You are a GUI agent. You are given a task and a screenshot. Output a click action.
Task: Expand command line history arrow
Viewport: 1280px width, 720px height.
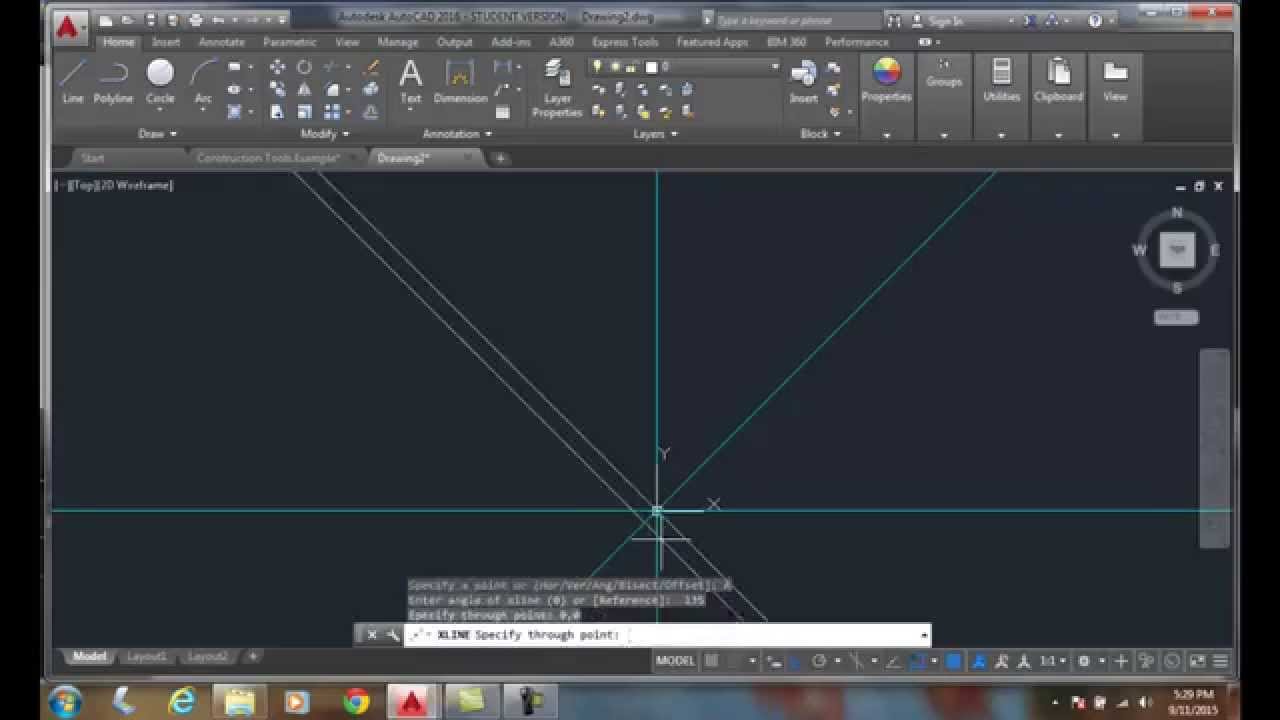click(x=924, y=634)
